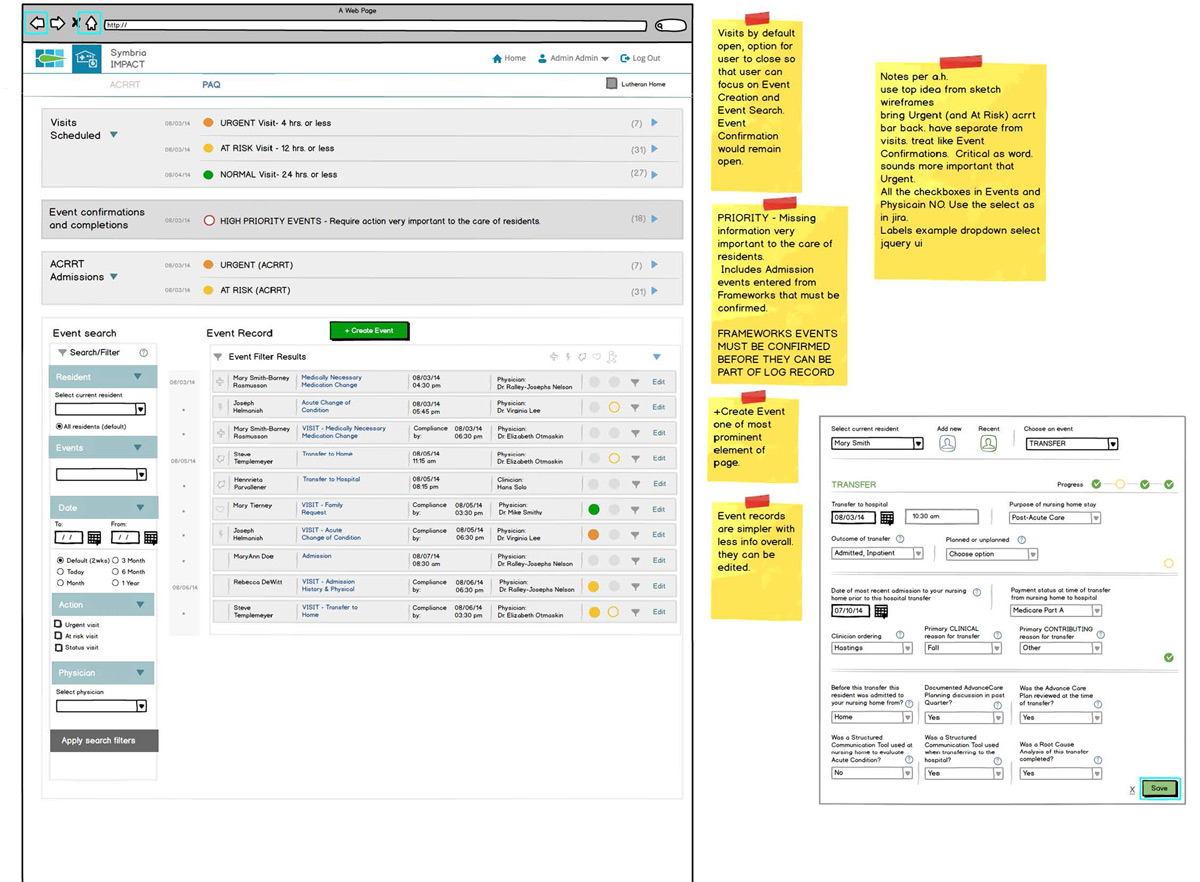The height and width of the screenshot is (882, 1200).
Task: Click the Add new resident icon
Action: coord(948,444)
